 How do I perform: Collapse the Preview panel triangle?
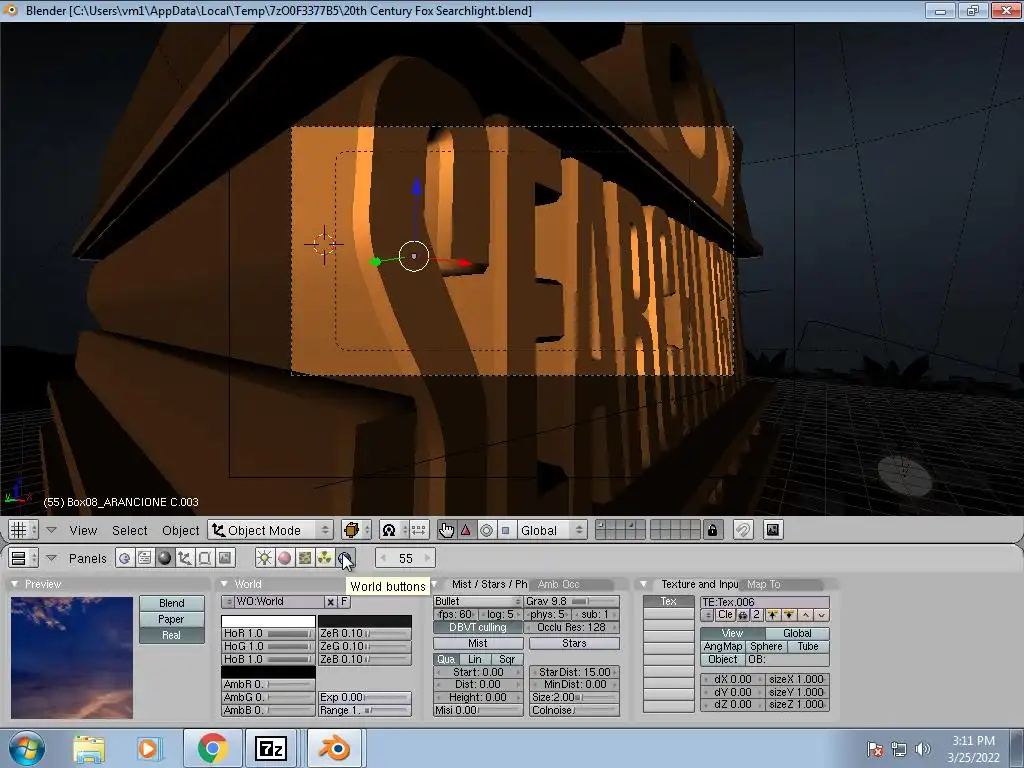click(15, 584)
